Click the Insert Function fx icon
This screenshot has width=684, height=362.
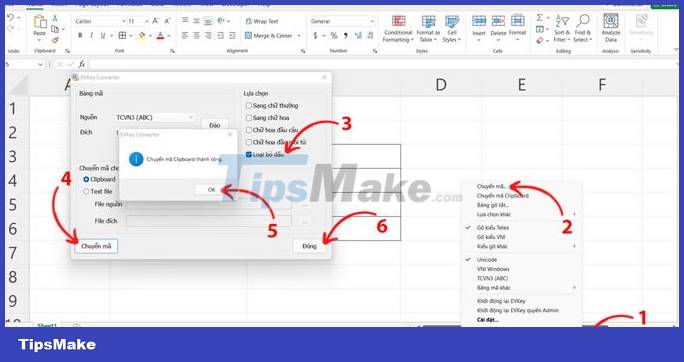tap(82, 65)
